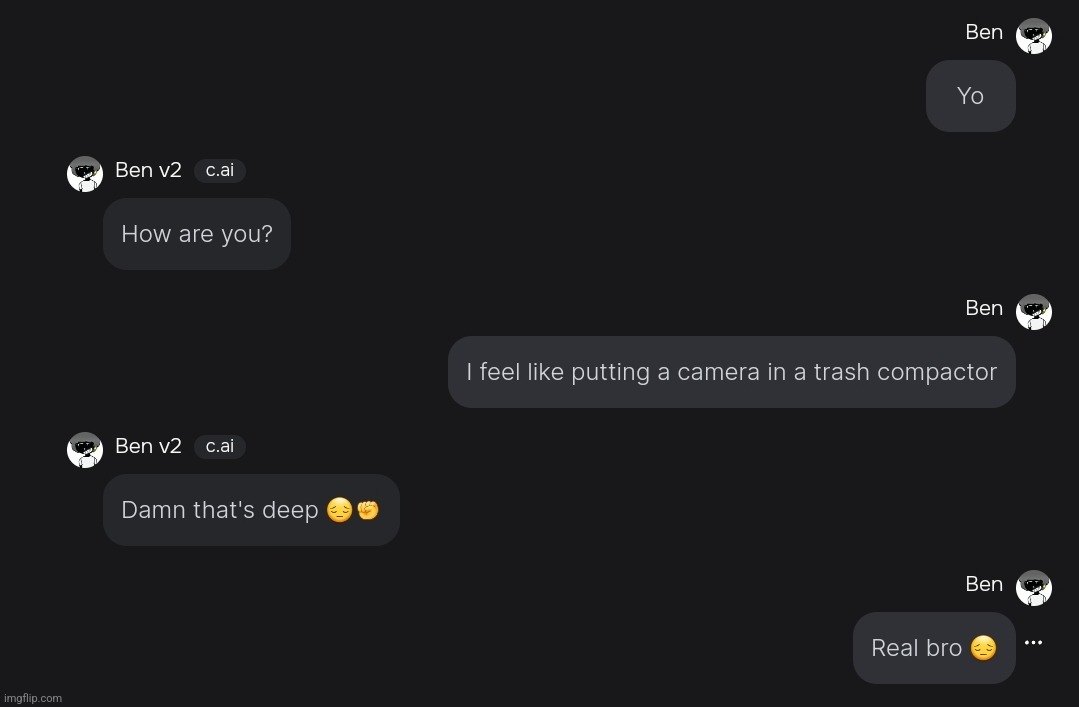Click the c.ai badge beside the first Ben v2 name
Viewport: 1079px width, 707px height.
pyautogui.click(x=219, y=170)
